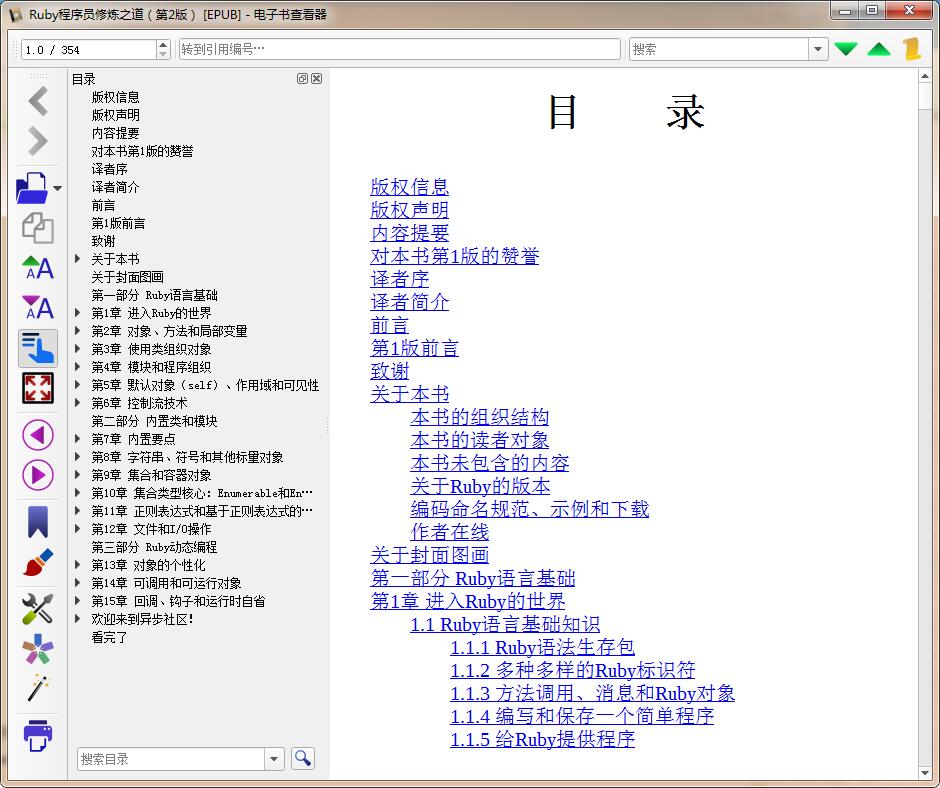Select 第12章 文件和I/O操作 tree item
The width and height of the screenshot is (940, 788).
[151, 529]
